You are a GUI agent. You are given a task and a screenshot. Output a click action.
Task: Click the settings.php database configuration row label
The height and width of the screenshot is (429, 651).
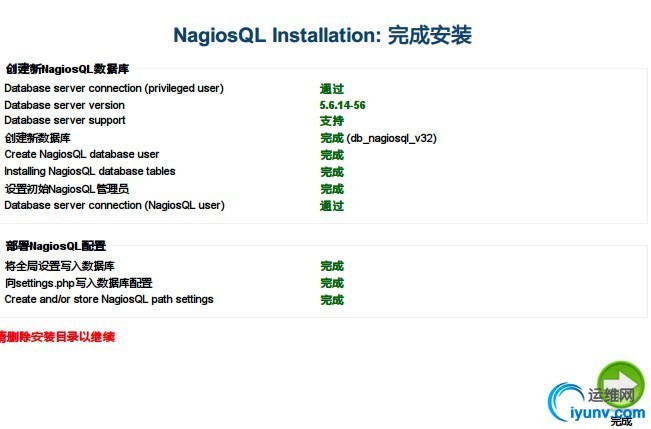pyautogui.click(x=78, y=283)
